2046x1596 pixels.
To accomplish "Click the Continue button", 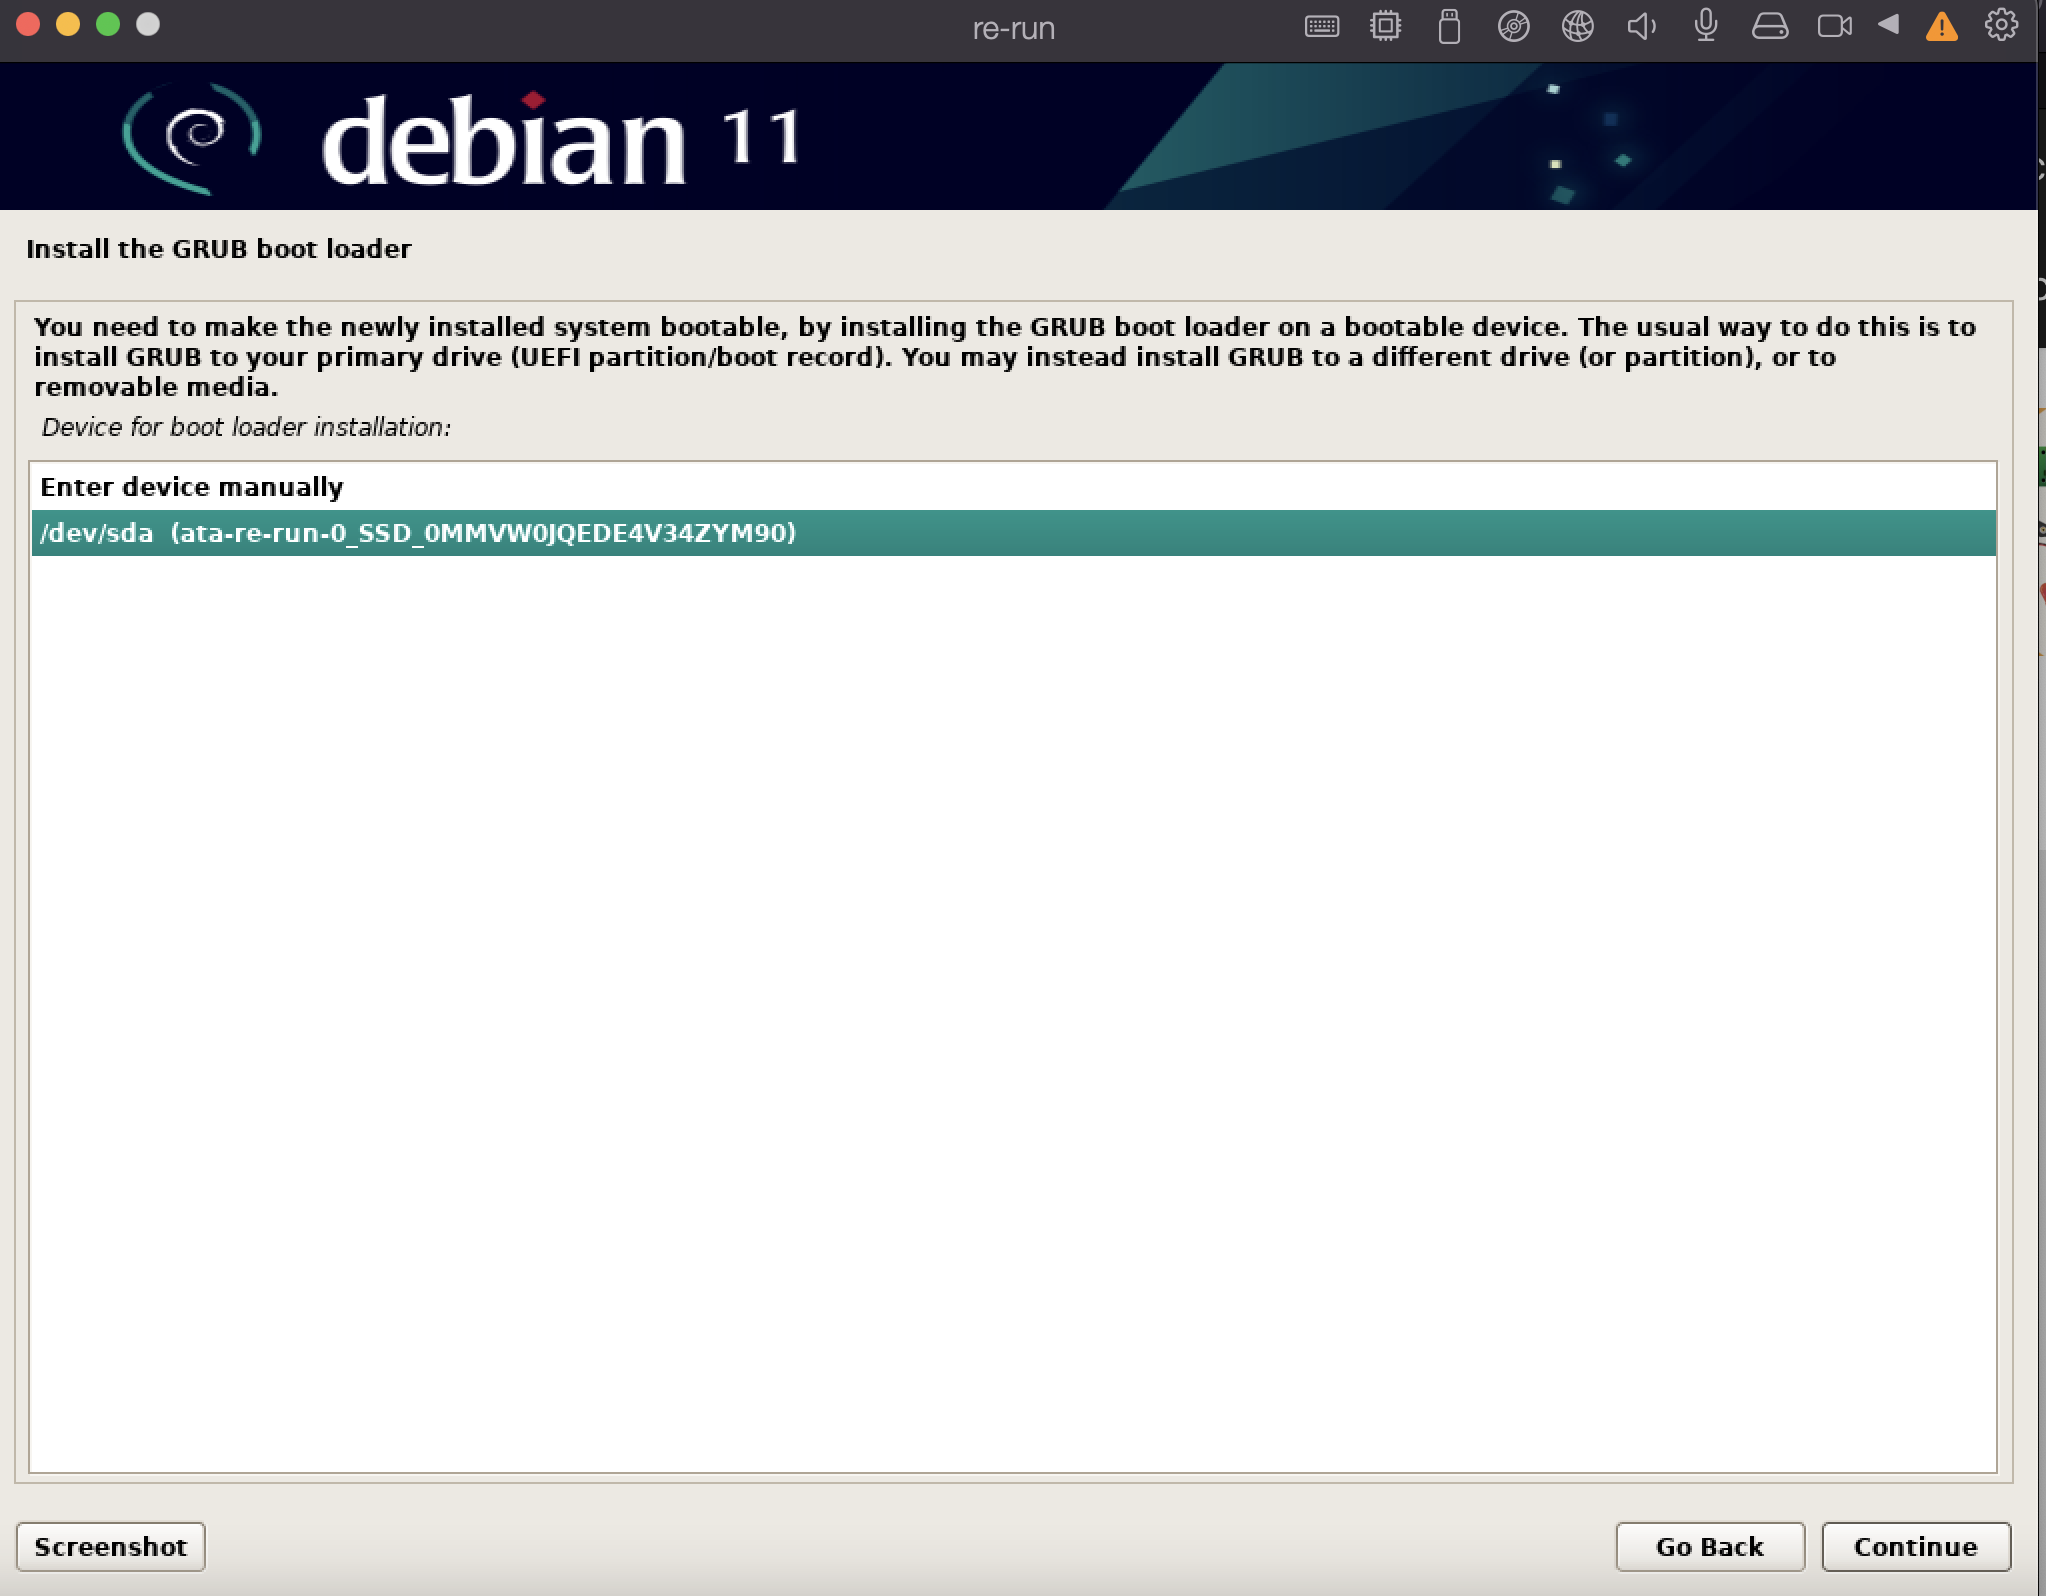I will click(x=1915, y=1546).
